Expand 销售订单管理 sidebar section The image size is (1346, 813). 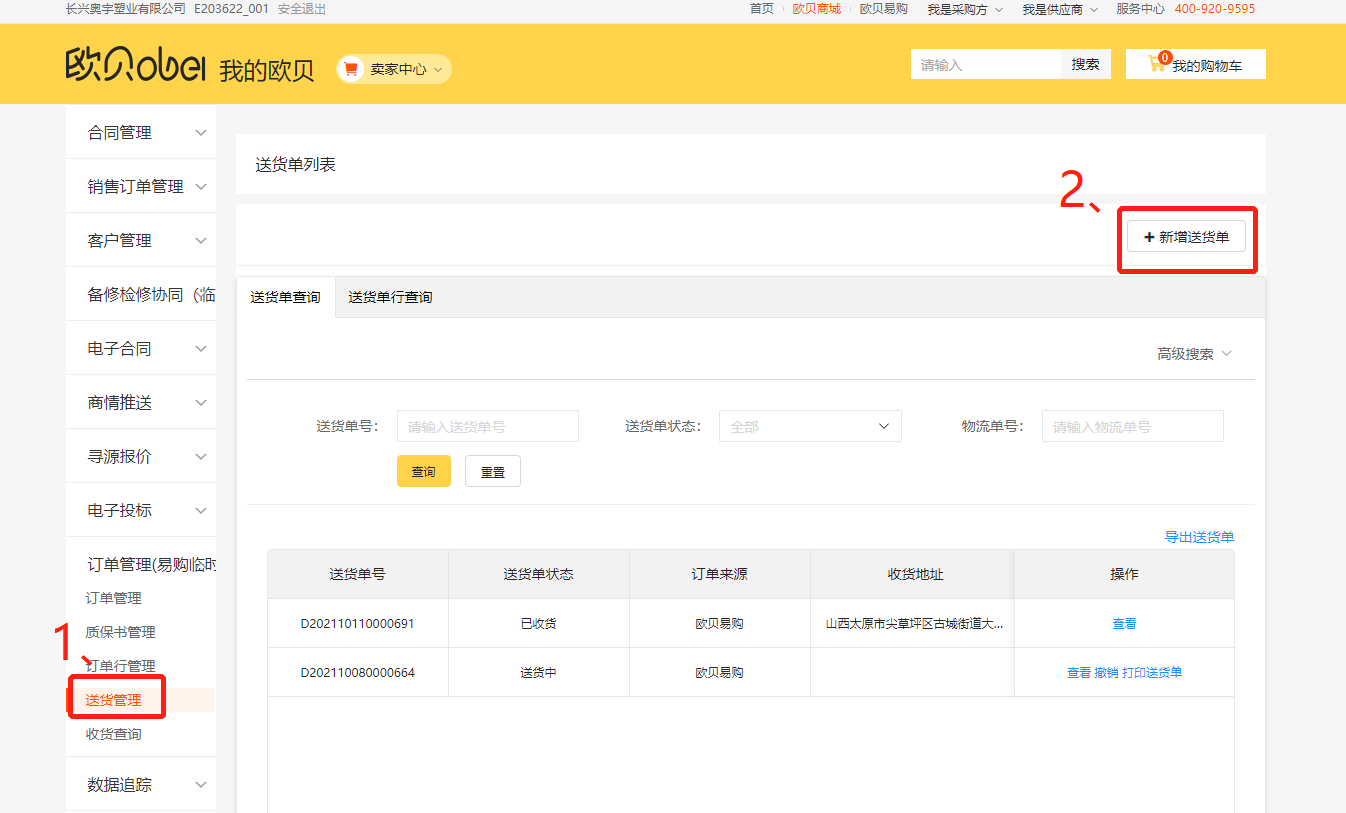click(141, 186)
